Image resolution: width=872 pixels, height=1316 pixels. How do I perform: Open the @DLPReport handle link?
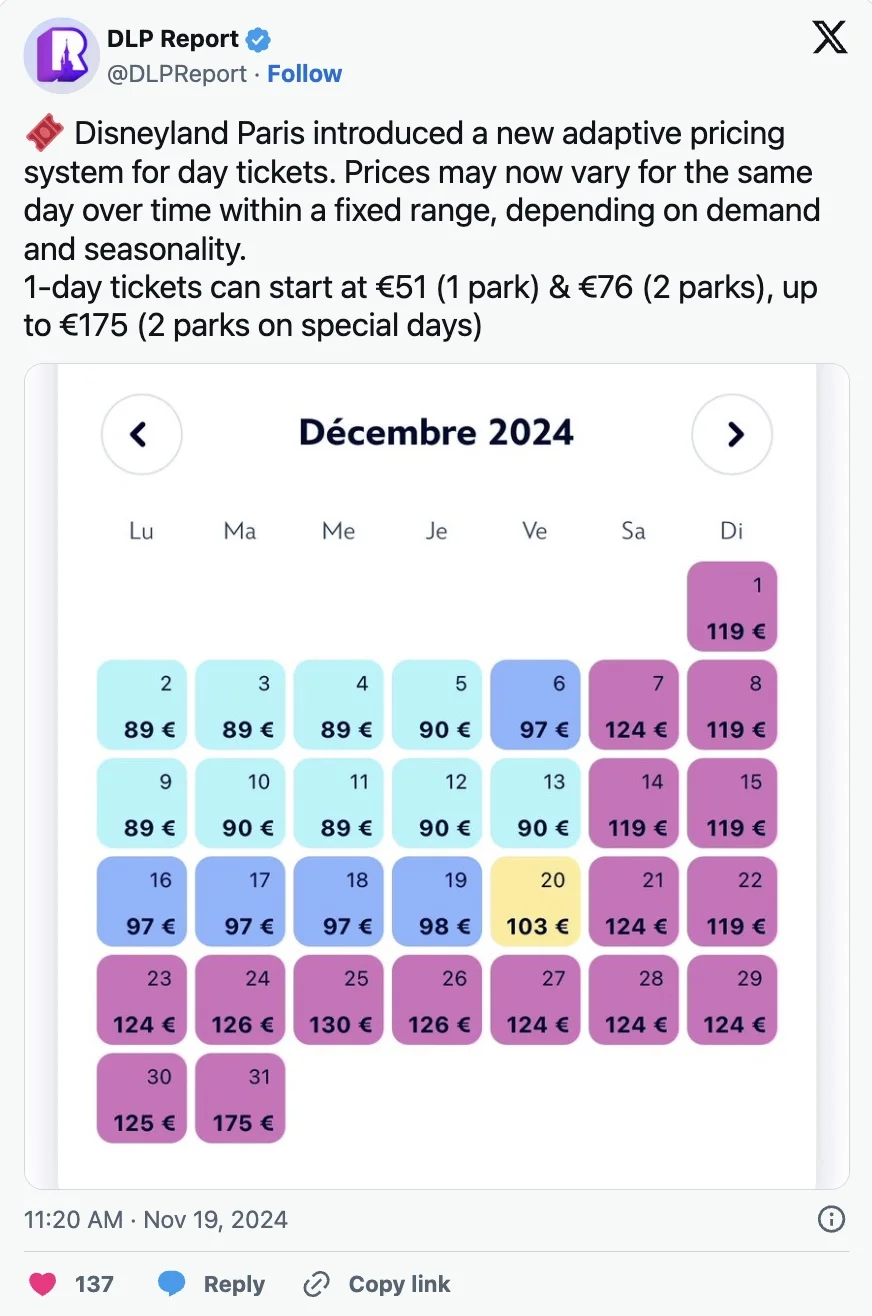[175, 74]
